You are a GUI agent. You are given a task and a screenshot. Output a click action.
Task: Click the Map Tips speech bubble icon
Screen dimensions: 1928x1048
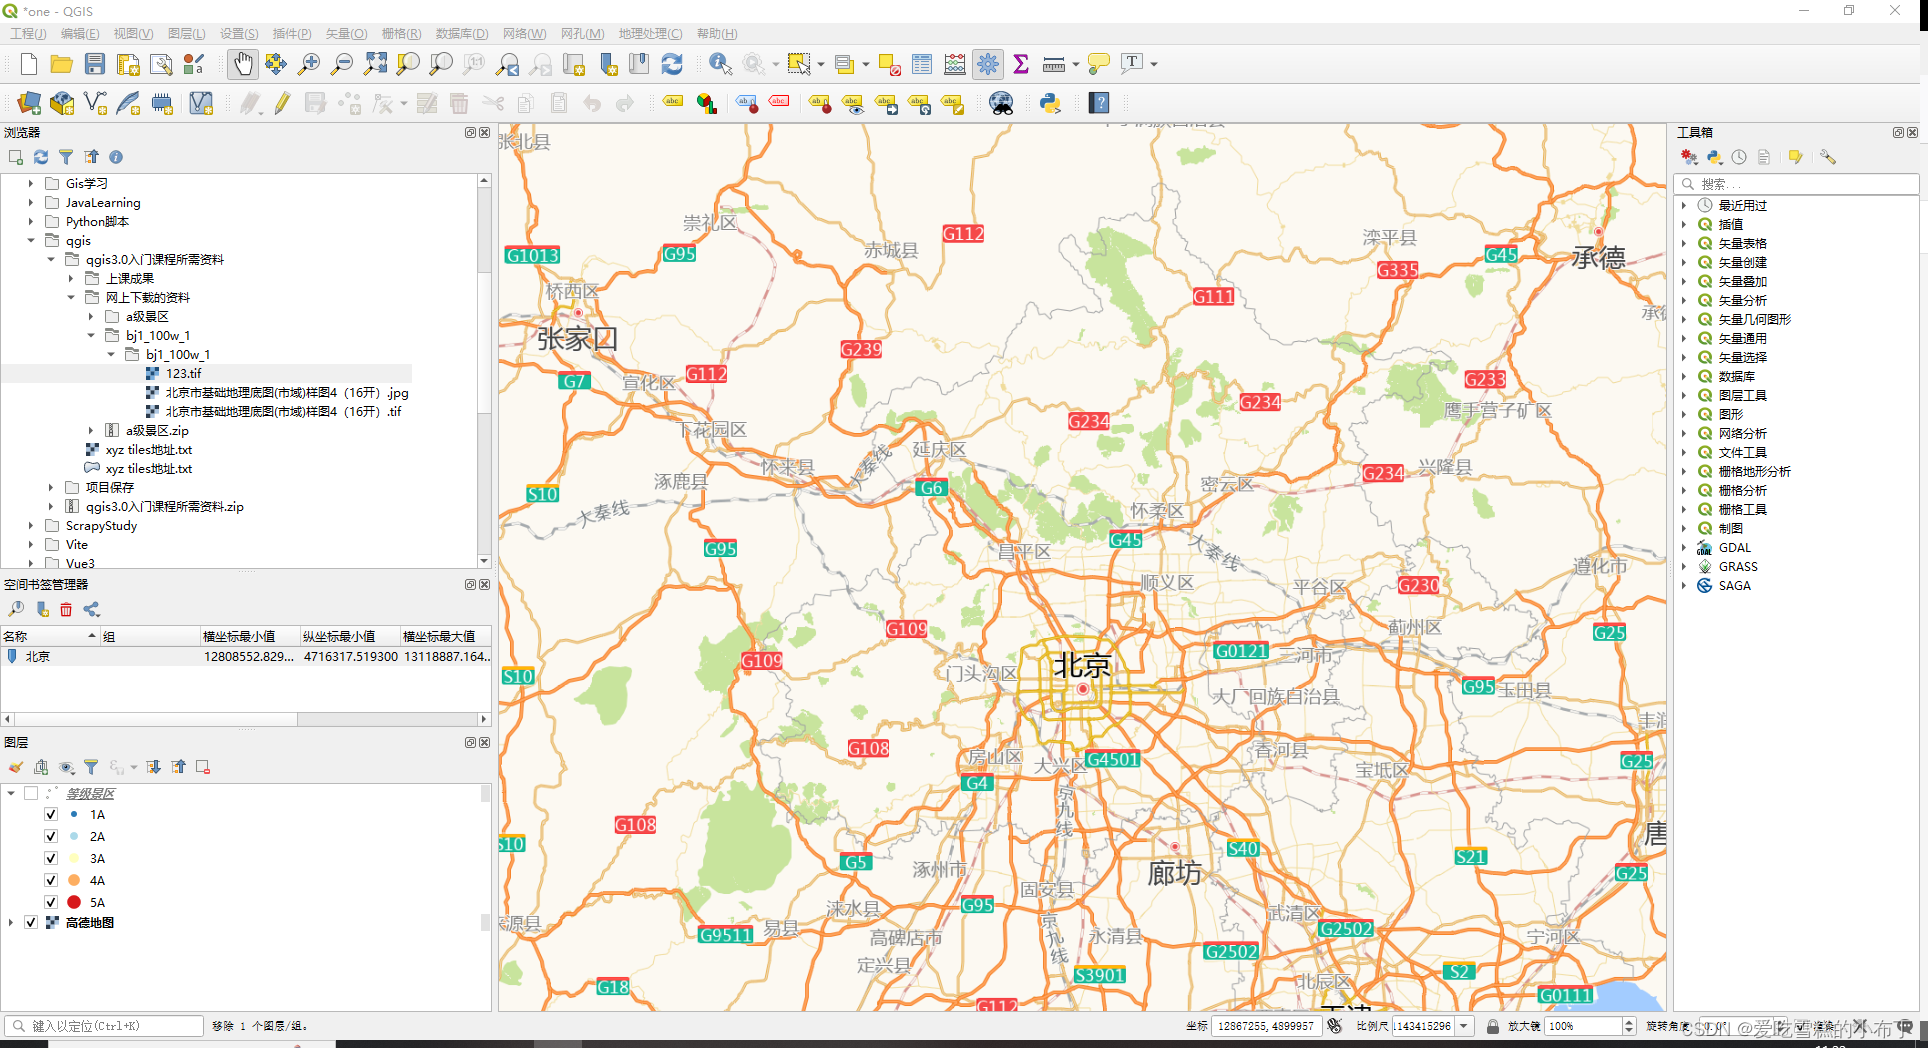point(1099,64)
